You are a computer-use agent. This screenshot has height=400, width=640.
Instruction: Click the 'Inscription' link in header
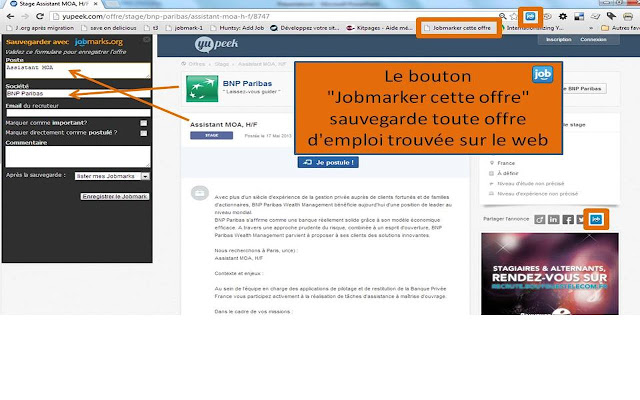(558, 40)
